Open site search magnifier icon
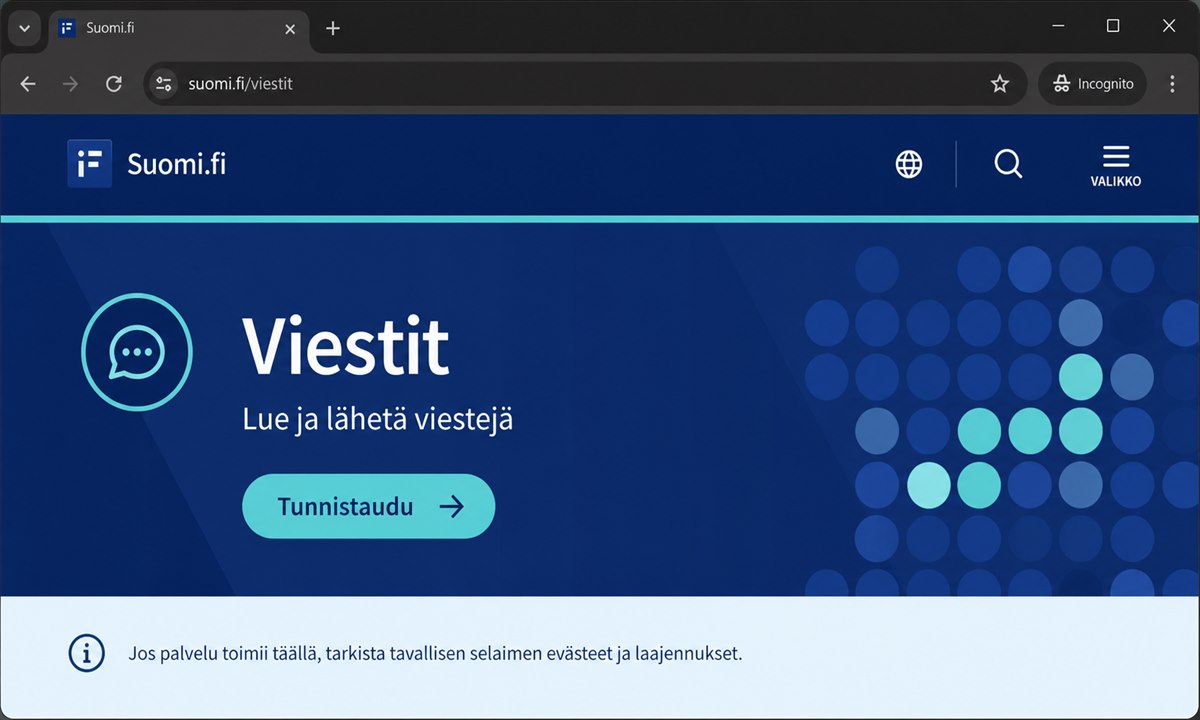Screen dimensions: 1200x720 click(x=1008, y=164)
